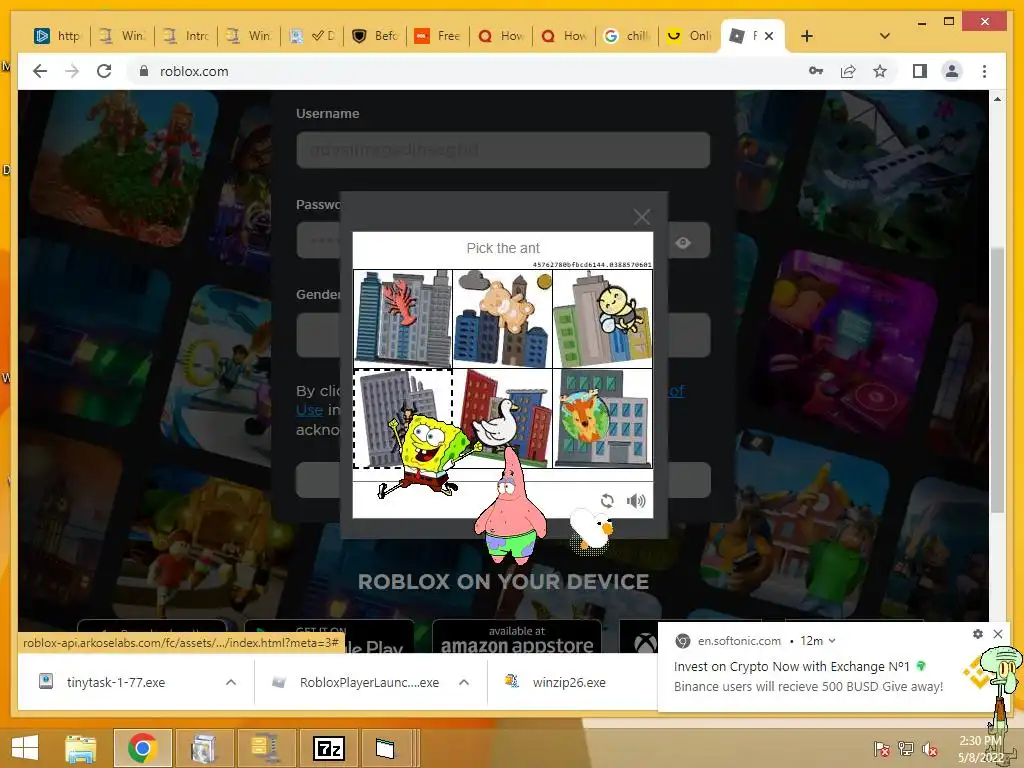Open the winzip26.exe download
The height and width of the screenshot is (768, 1024).
[x=569, y=682]
